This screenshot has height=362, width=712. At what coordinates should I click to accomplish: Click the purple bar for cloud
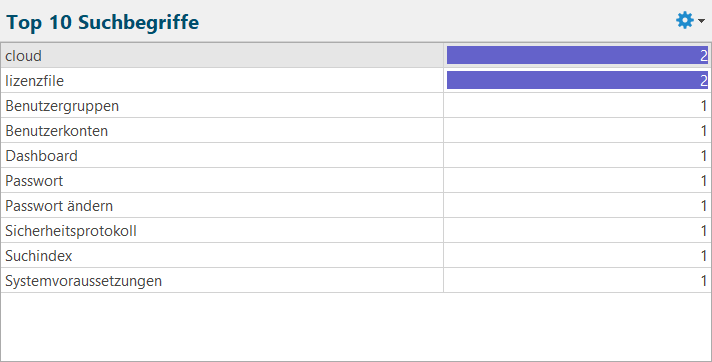point(577,55)
